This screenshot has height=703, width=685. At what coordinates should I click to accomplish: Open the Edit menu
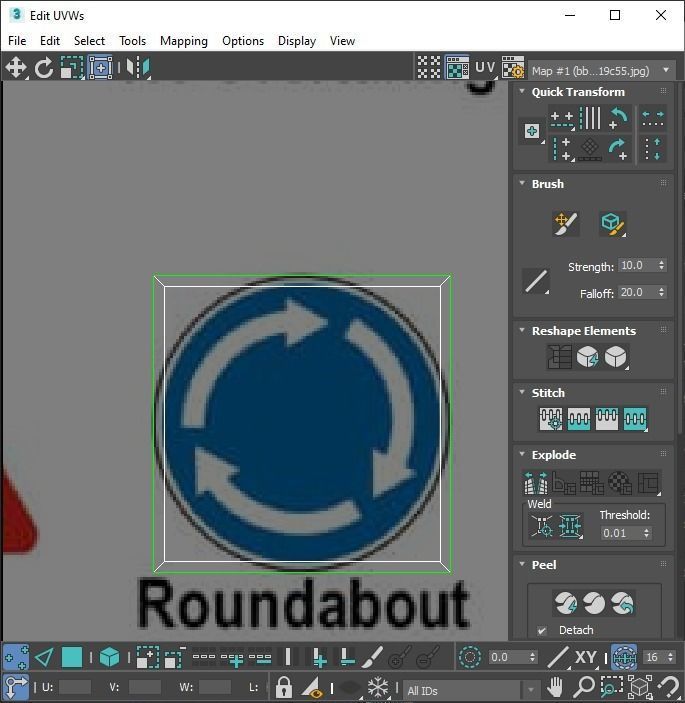[50, 41]
